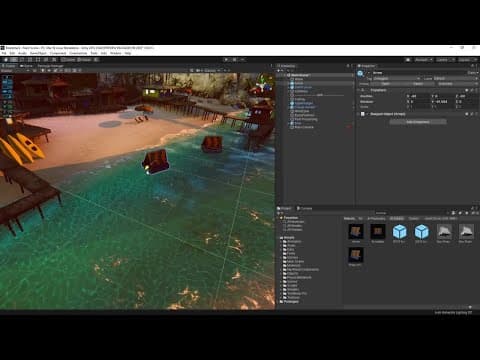480x360 pixels.
Task: Start Play mode with the Play button
Action: [226, 60]
